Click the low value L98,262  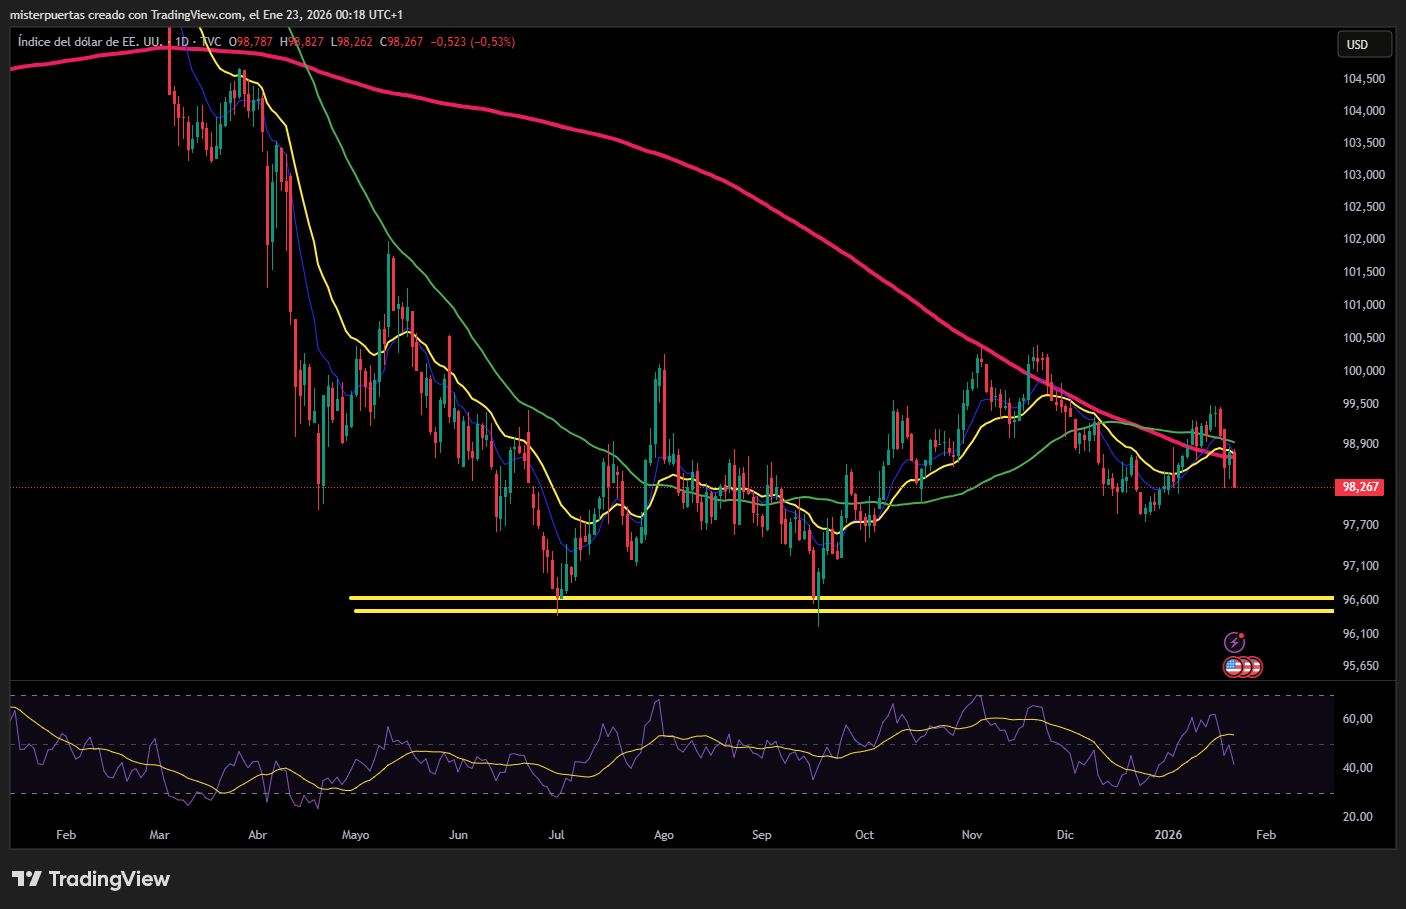(x=352, y=42)
